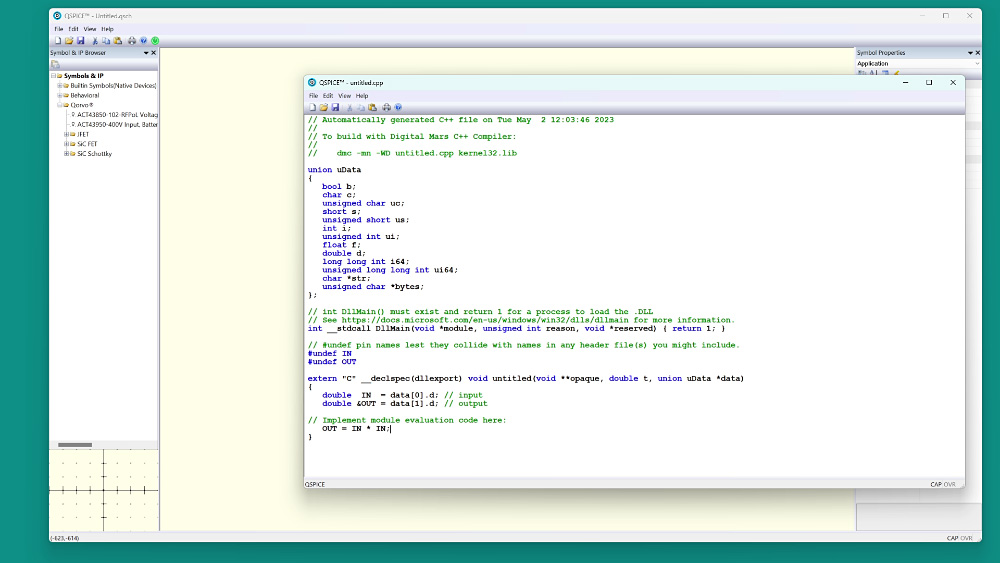Click QSPICE label in editor status bar

click(x=315, y=485)
